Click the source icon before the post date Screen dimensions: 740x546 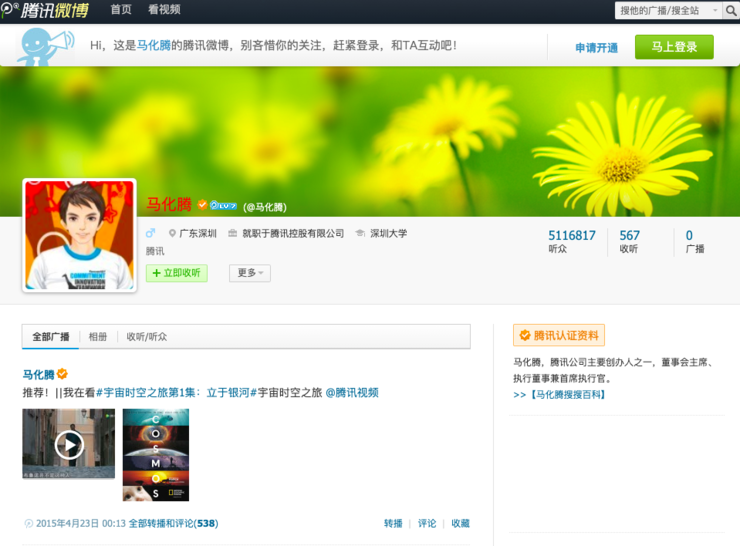28,523
